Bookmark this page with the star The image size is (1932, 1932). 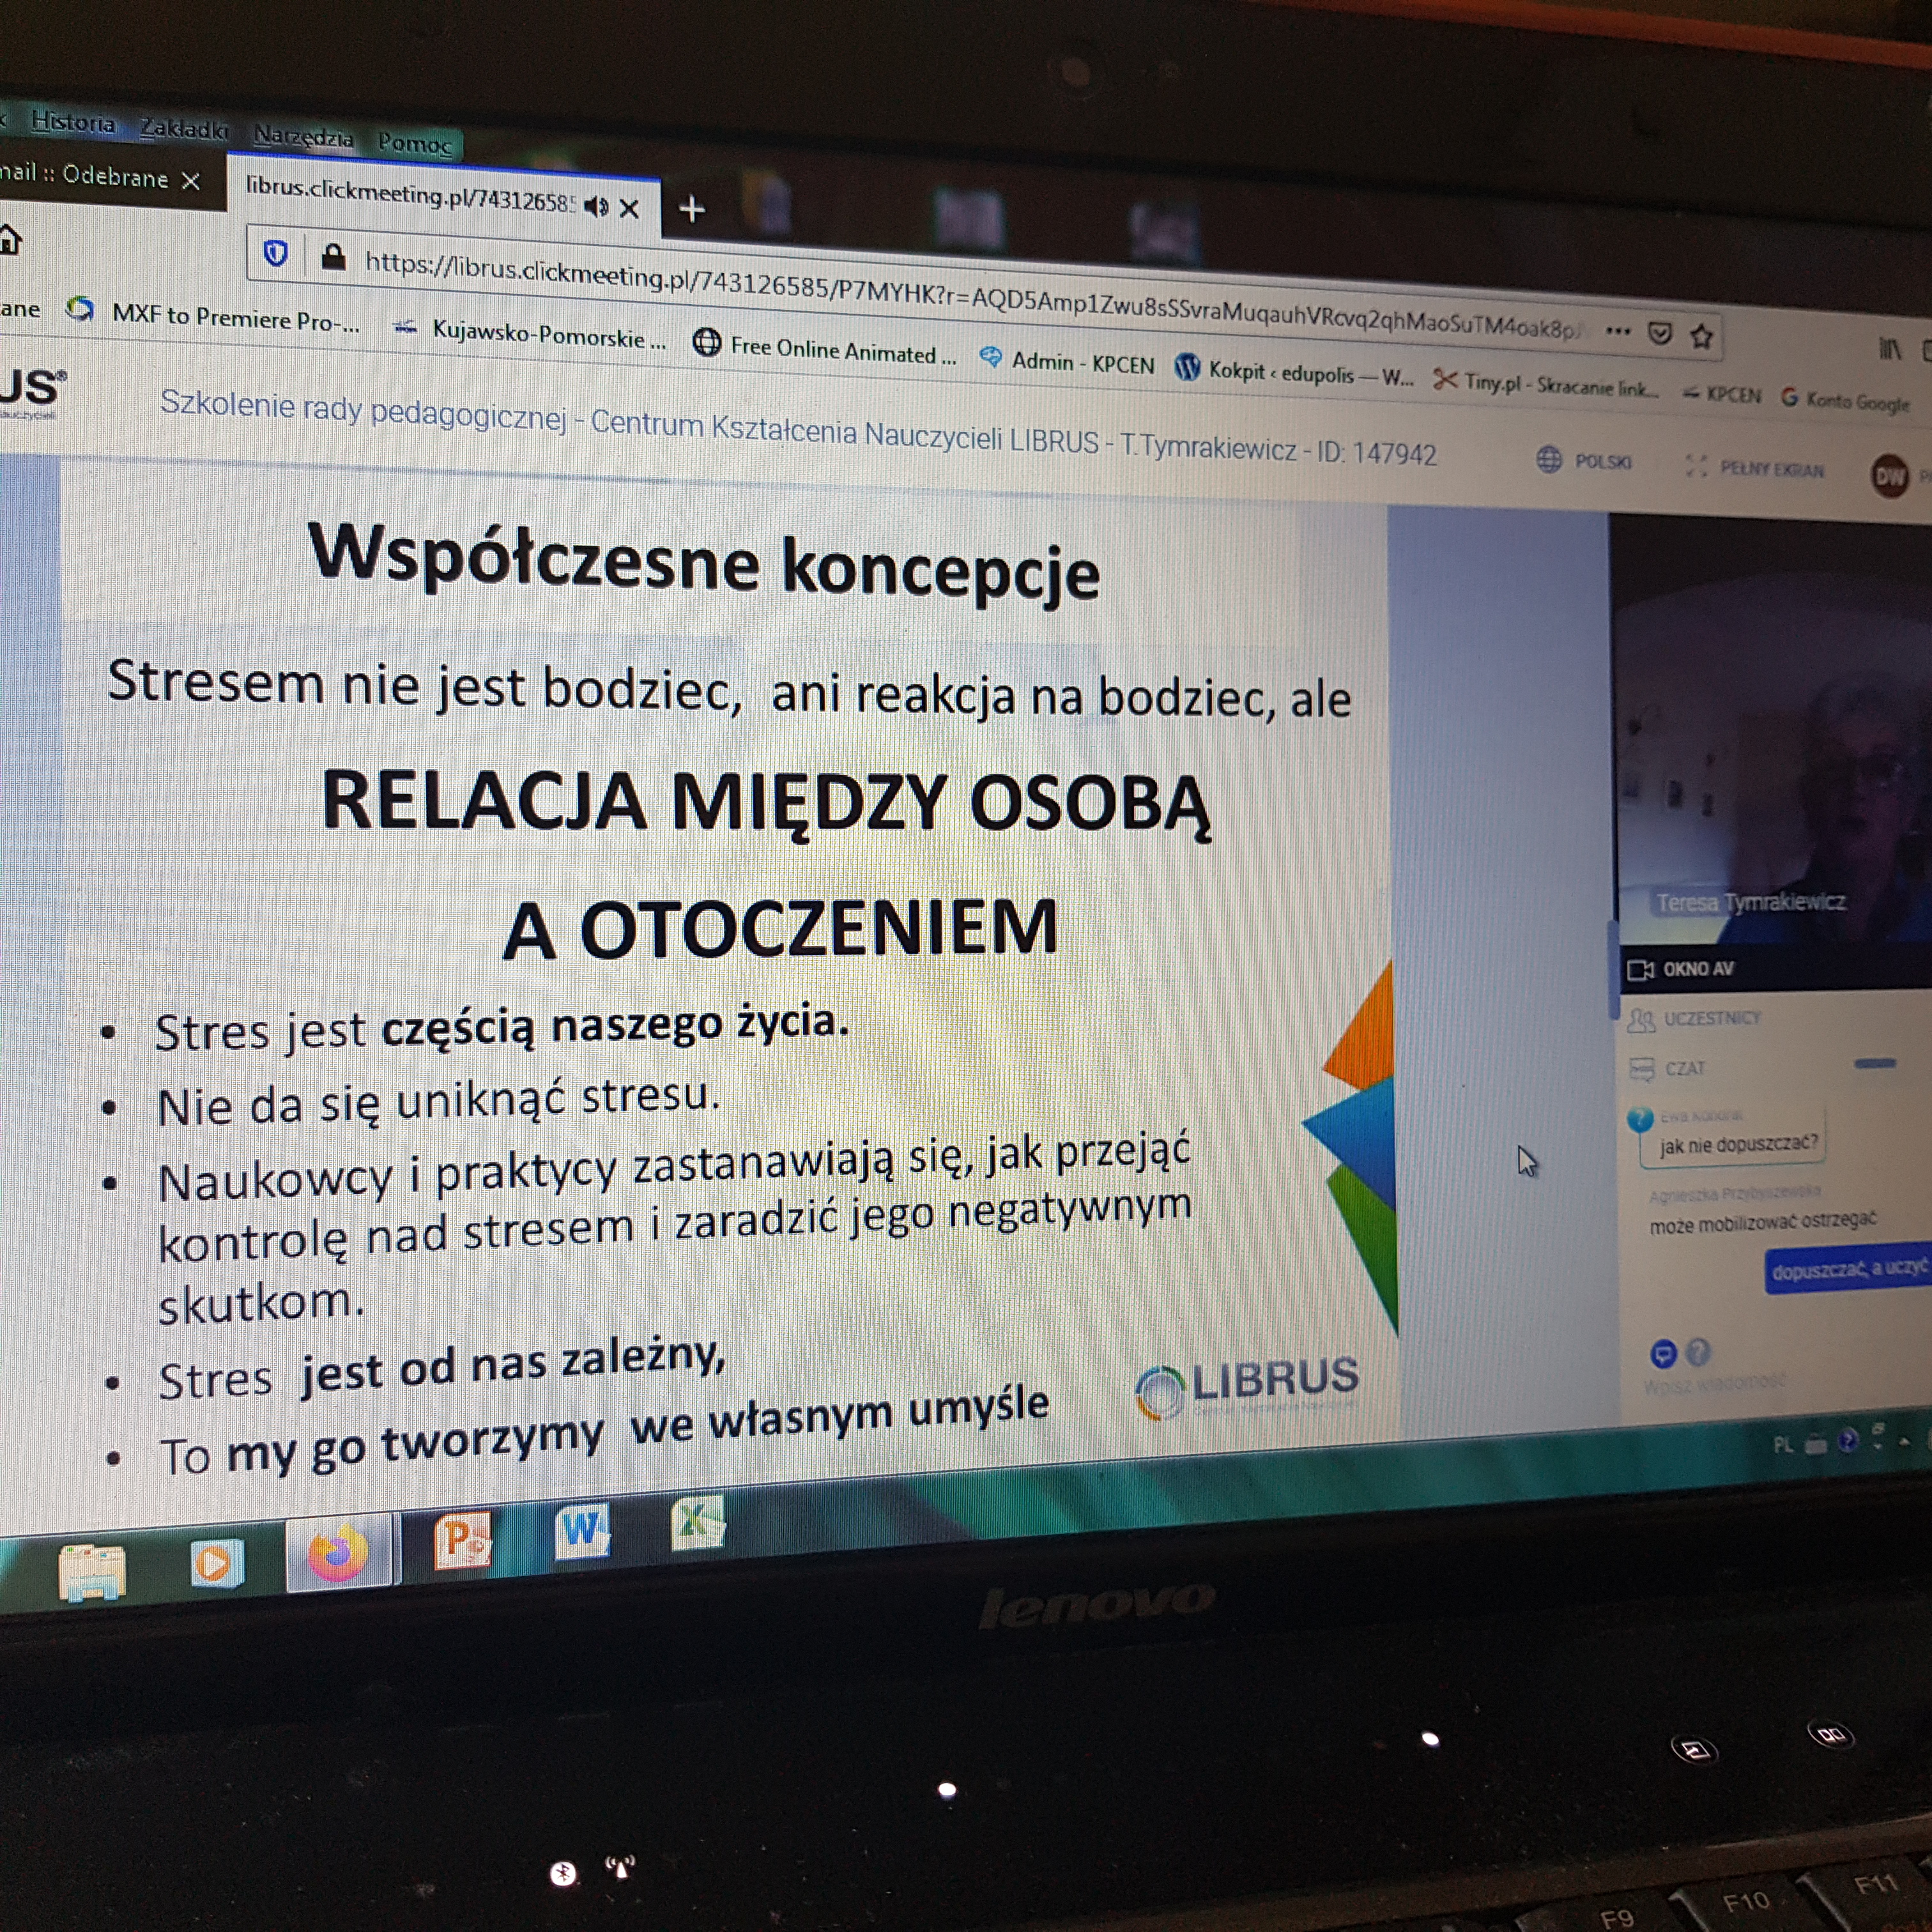click(1701, 337)
